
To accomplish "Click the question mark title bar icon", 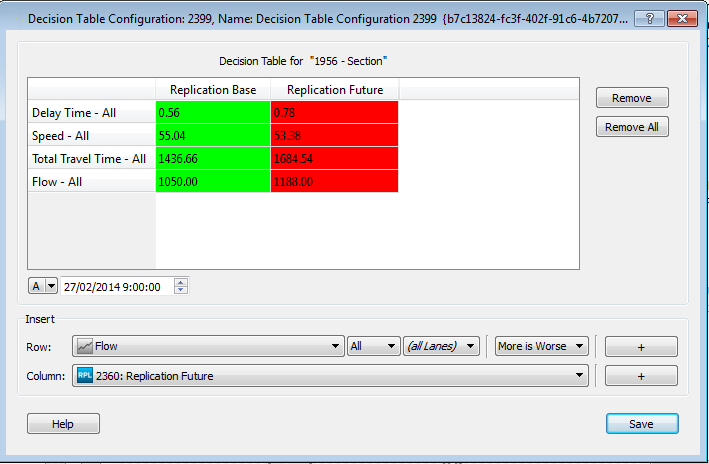I will pyautogui.click(x=649, y=19).
